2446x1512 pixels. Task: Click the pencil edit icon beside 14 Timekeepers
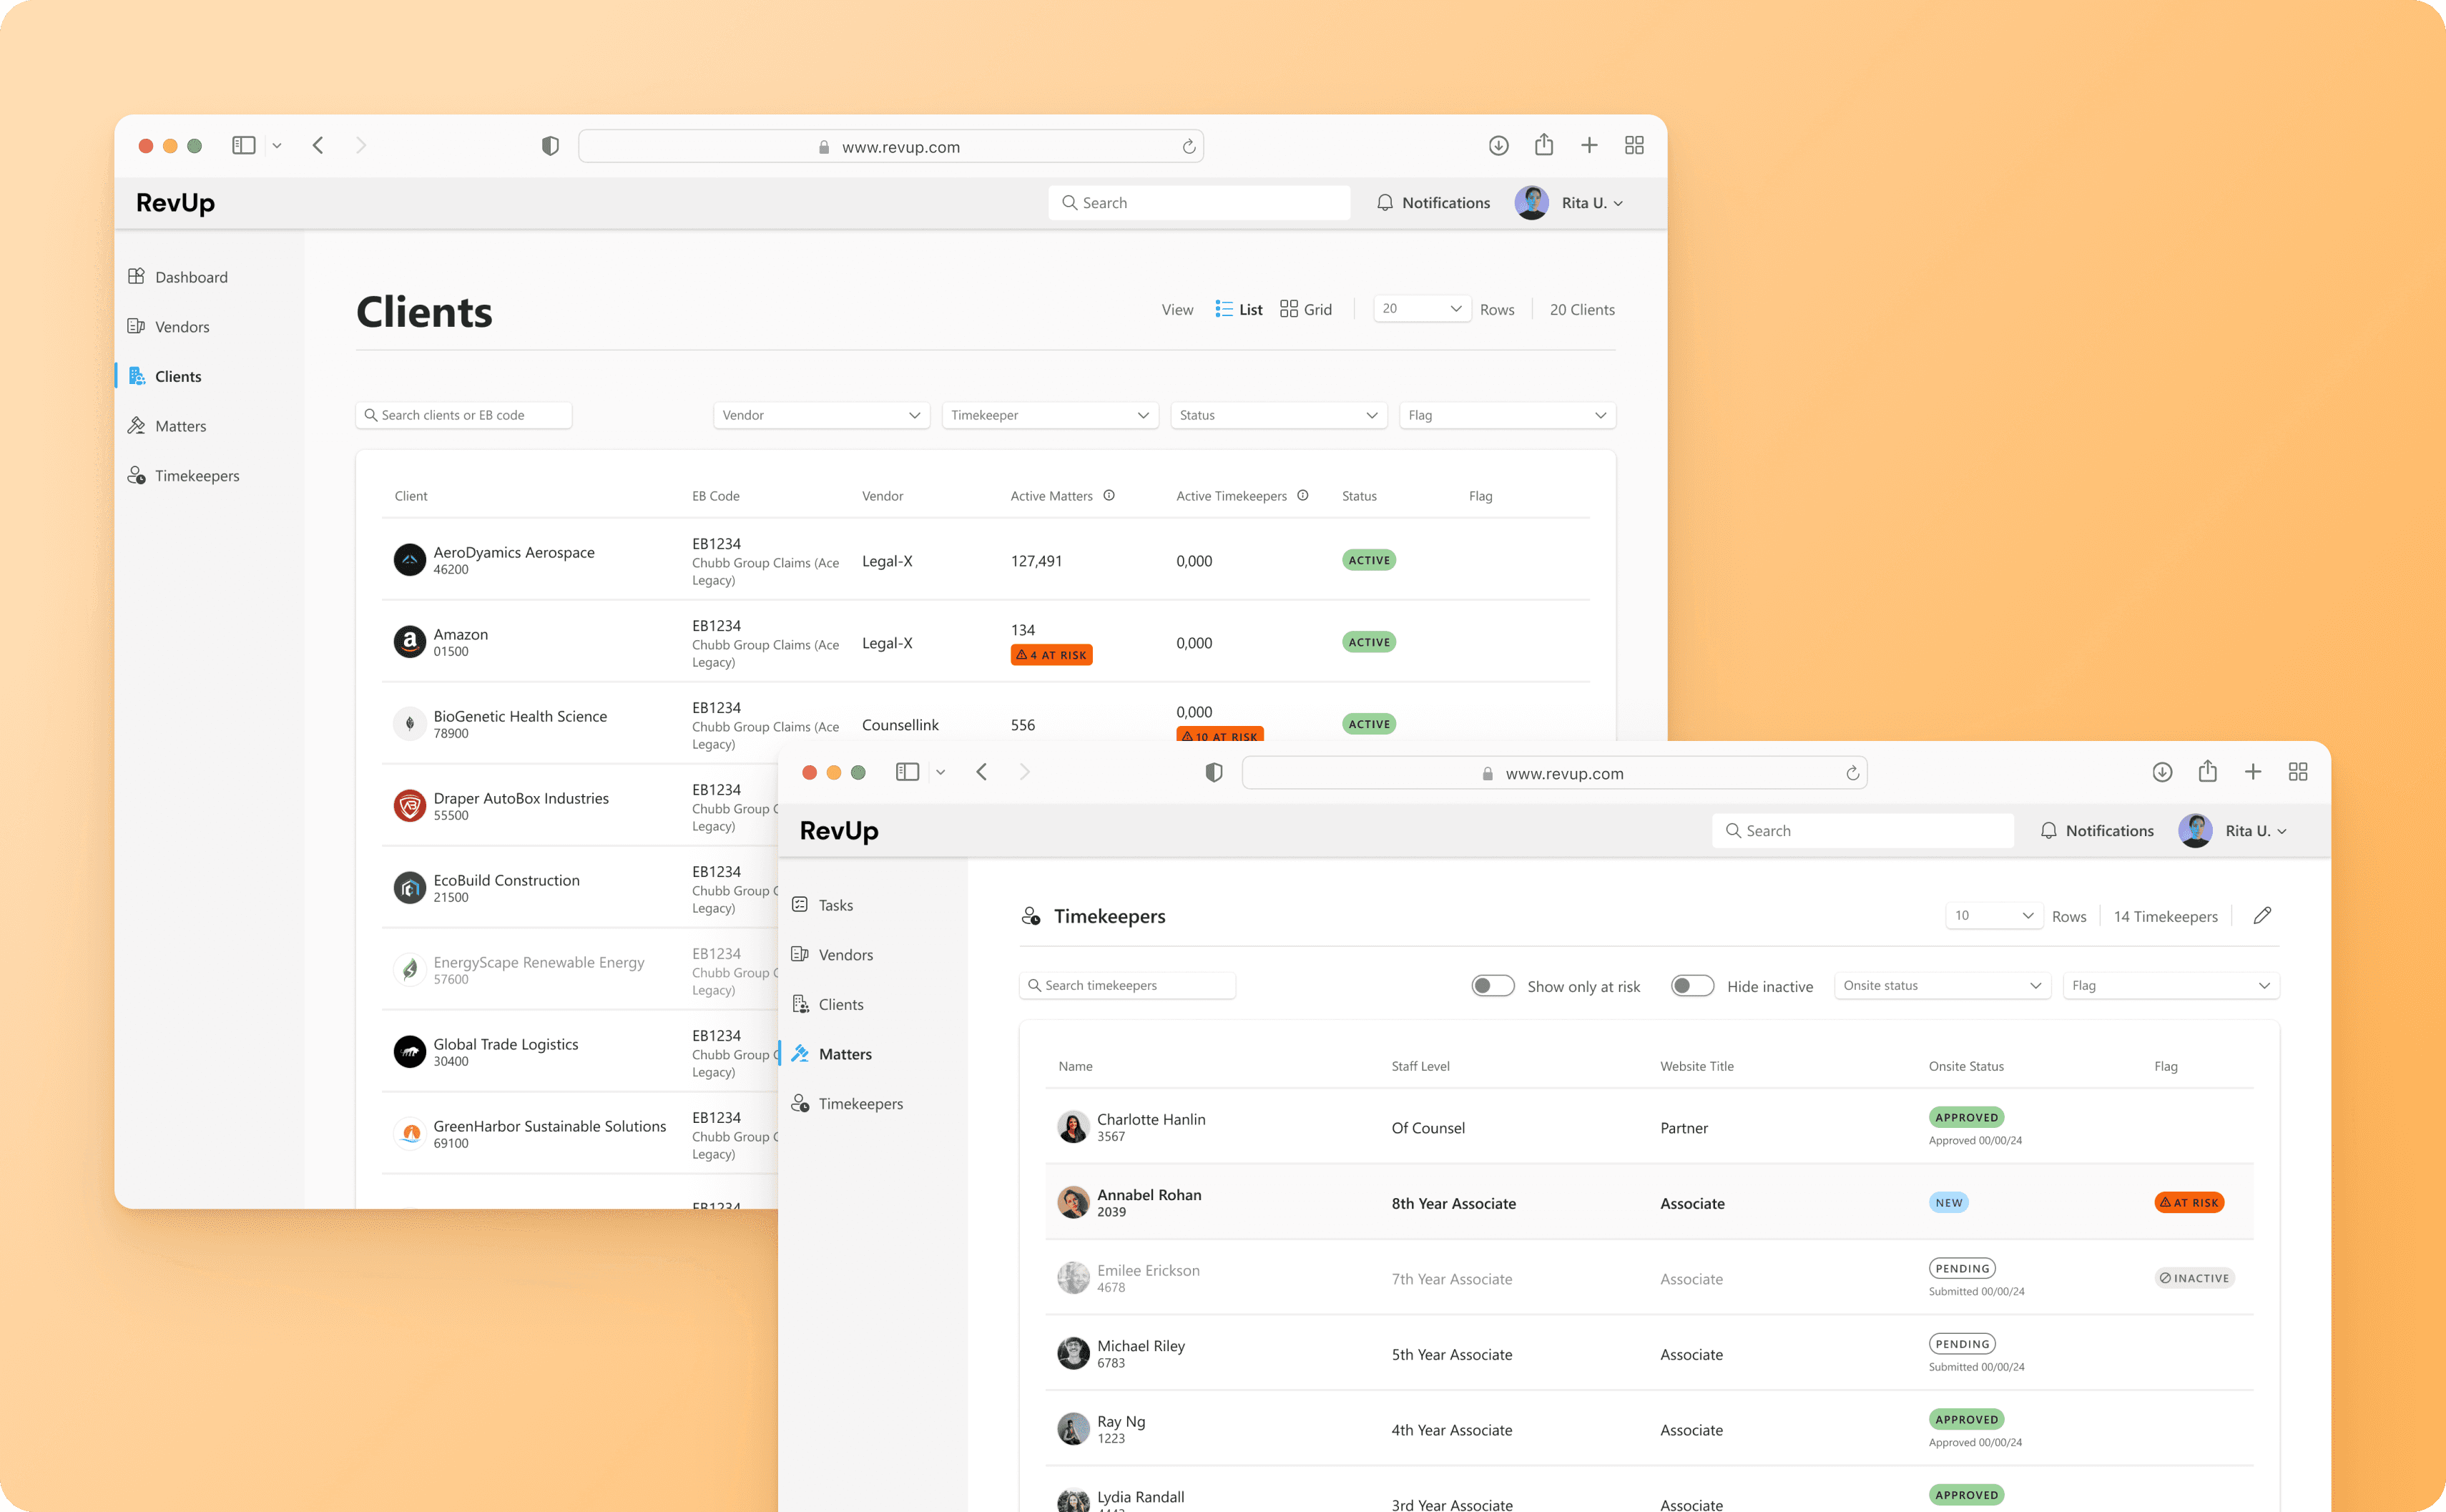[2262, 915]
